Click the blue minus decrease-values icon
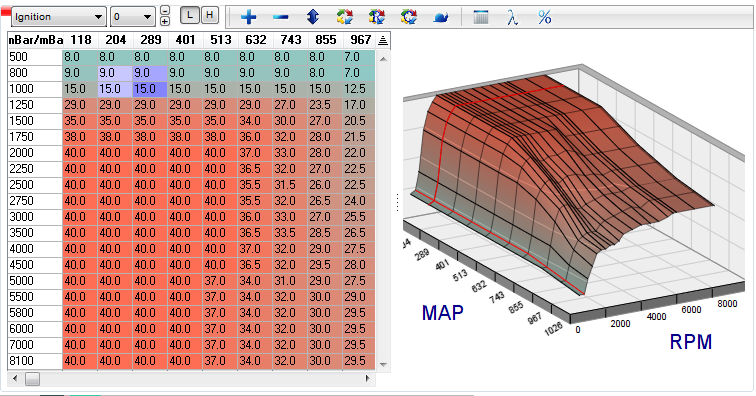Viewport: 756px width, 396px height. (x=280, y=17)
